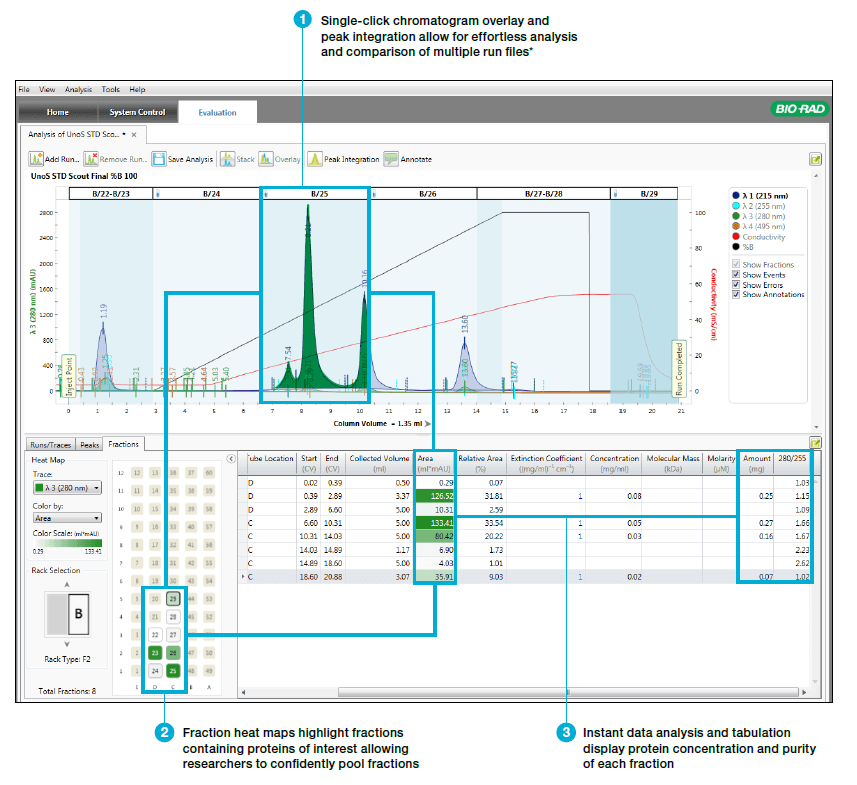Uncheck Show Events checkbox

[737, 275]
